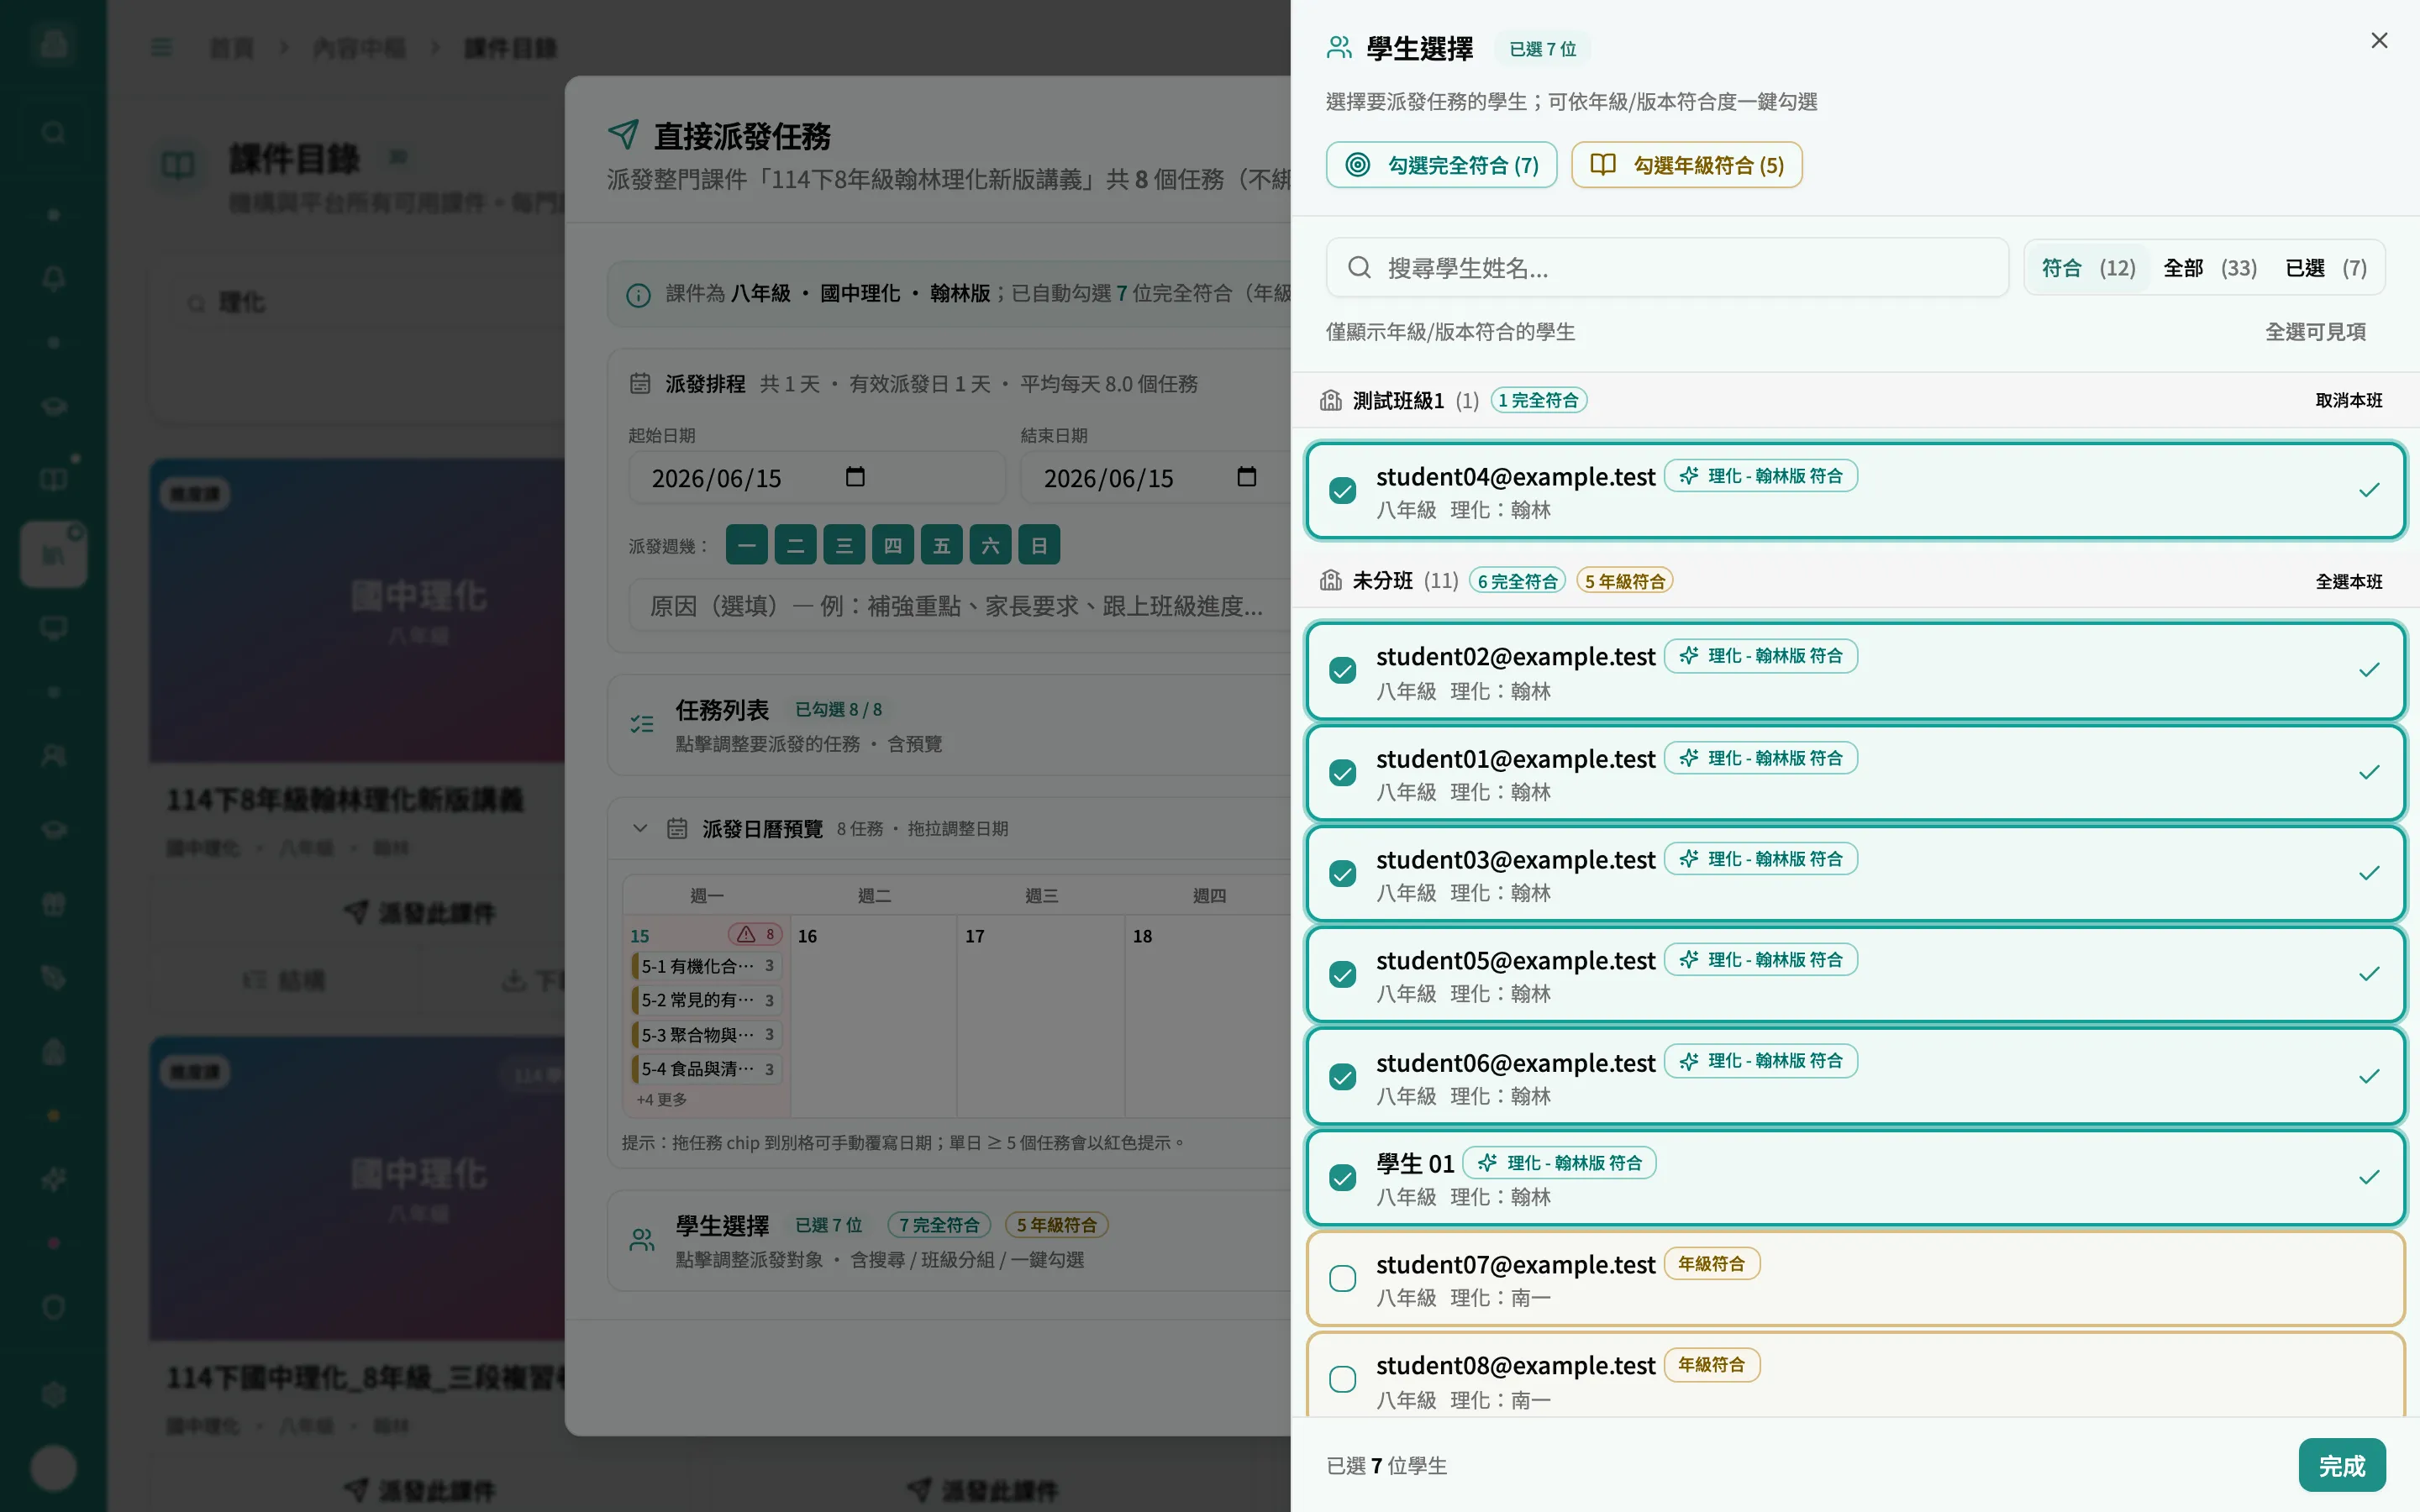Click the 年級符合 badge on student07
Viewport: 2420px width, 1512px height.
coord(1711,1264)
